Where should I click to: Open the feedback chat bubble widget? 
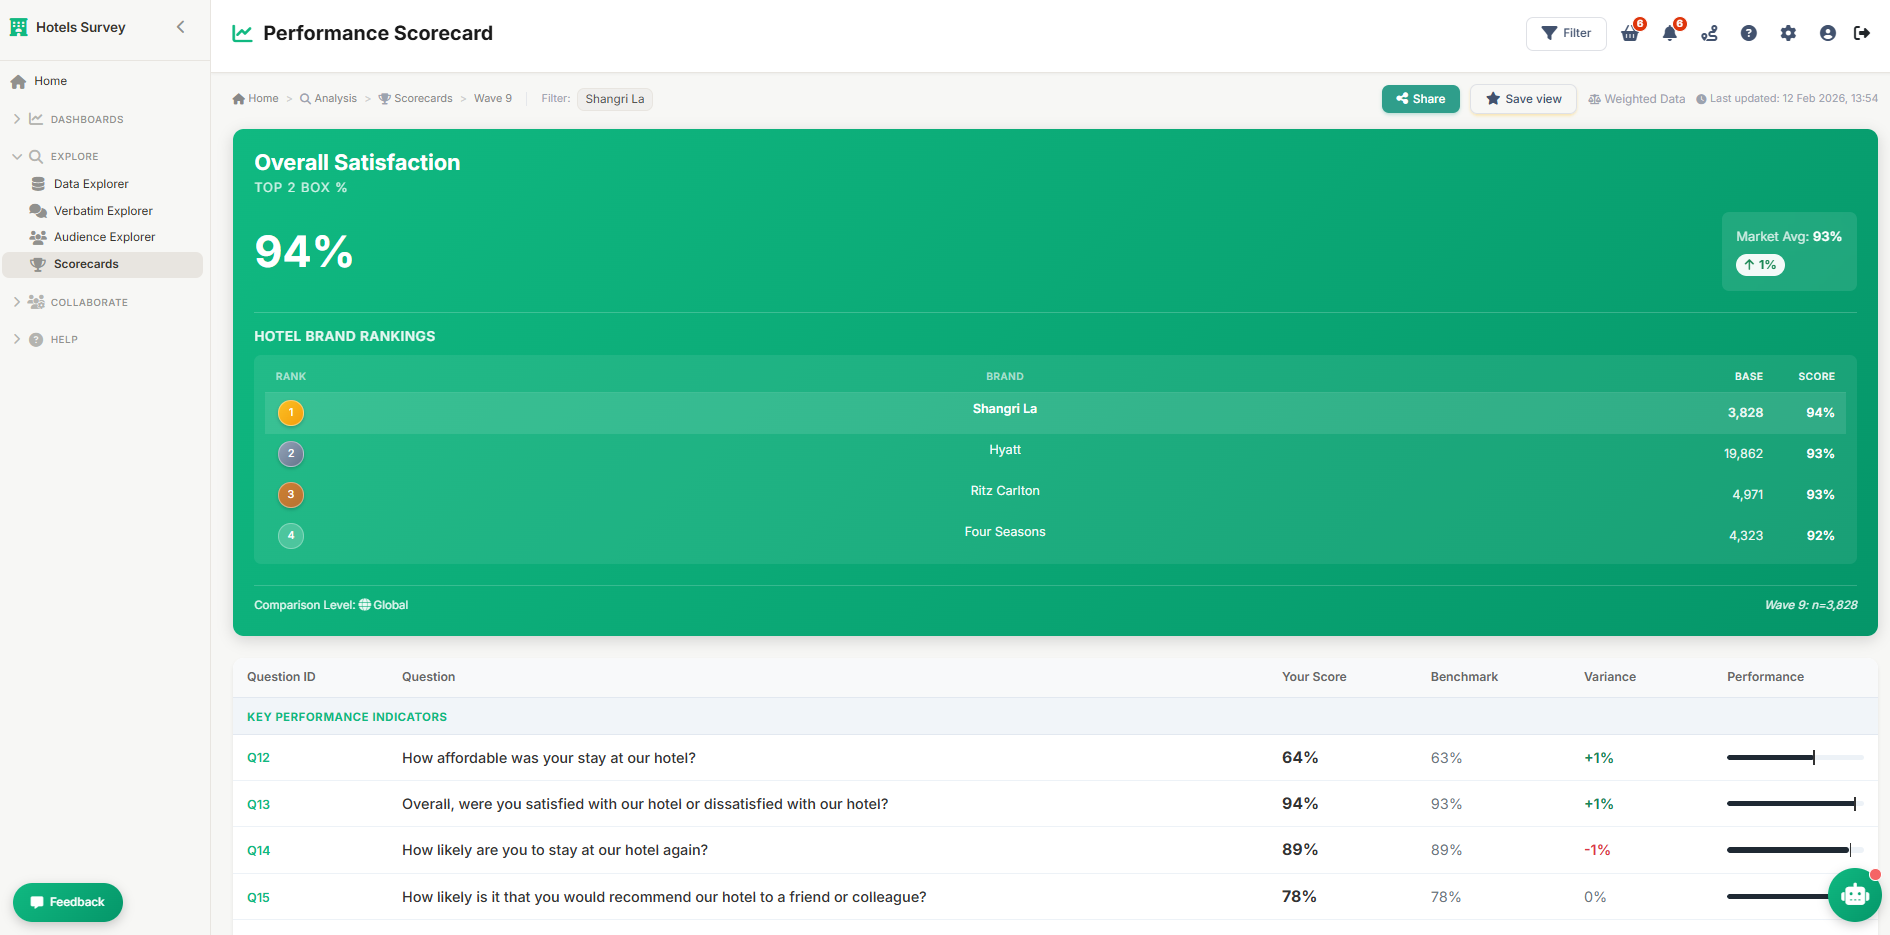coord(67,901)
